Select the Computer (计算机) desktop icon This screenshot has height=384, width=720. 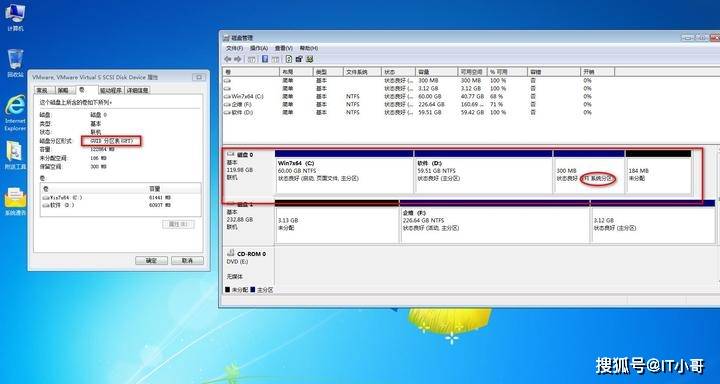(15, 17)
